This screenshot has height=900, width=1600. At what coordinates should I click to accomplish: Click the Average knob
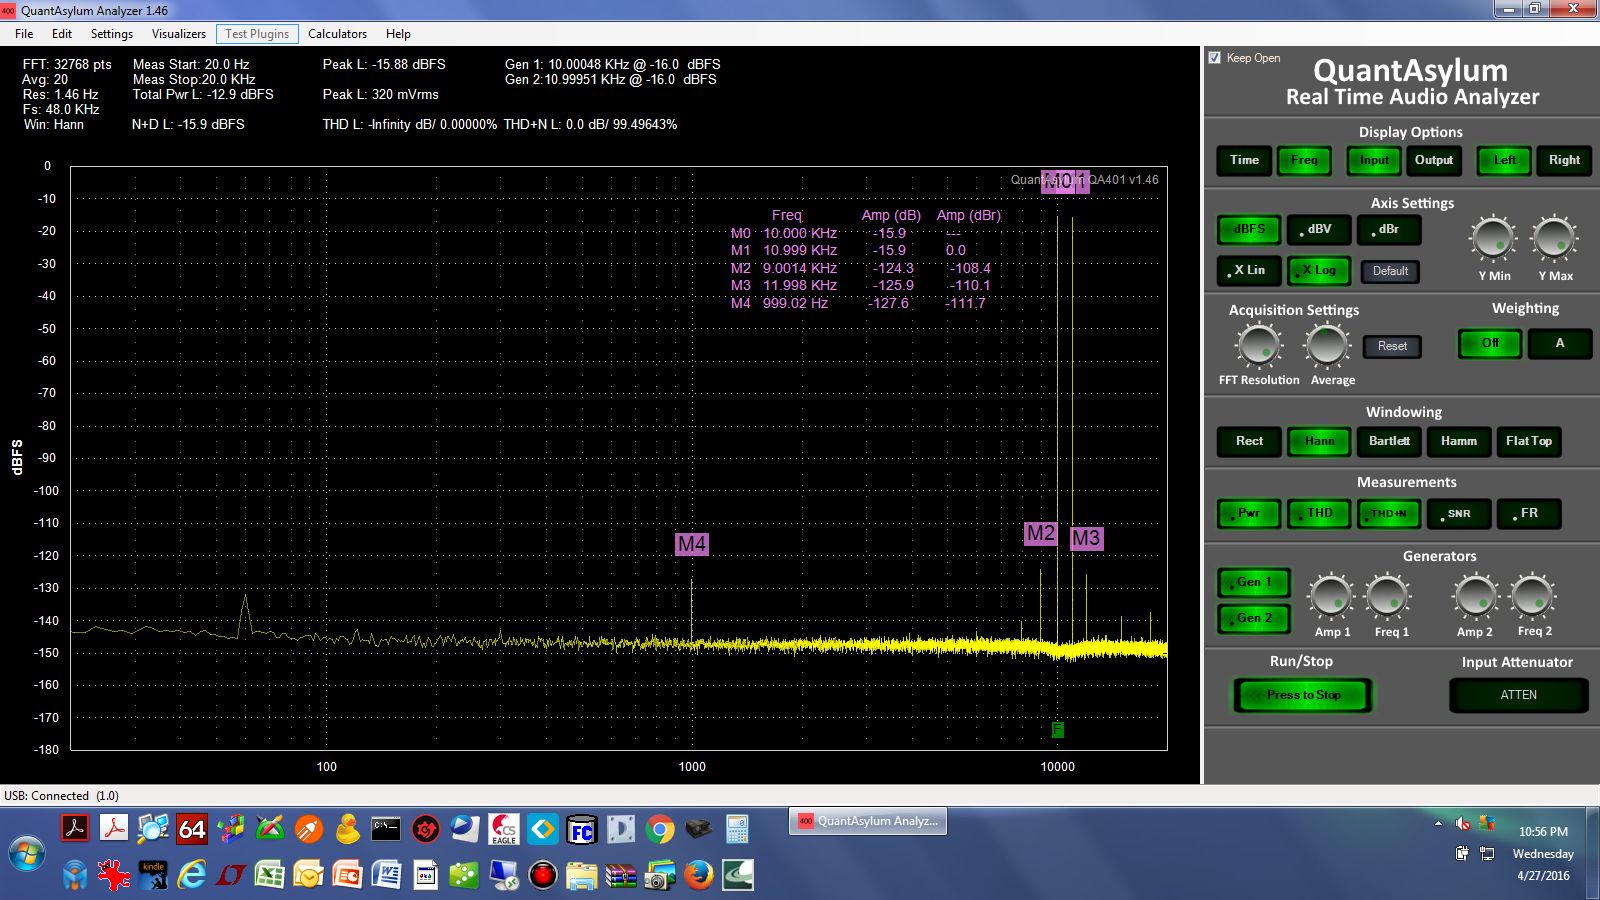[1327, 346]
